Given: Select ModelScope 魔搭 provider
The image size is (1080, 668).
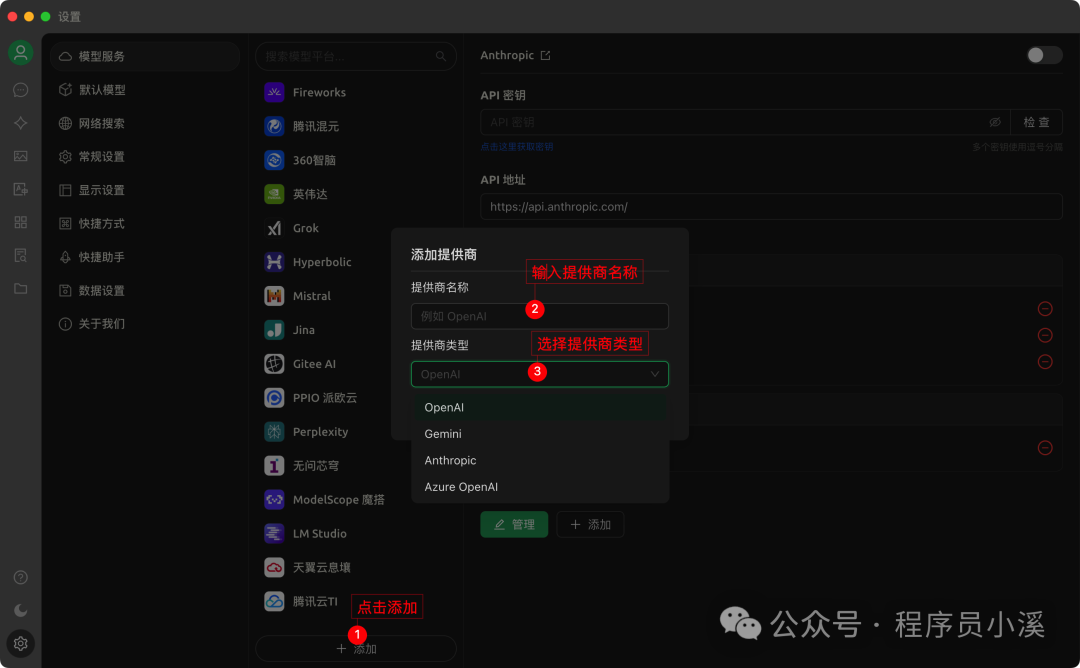Looking at the screenshot, I should [x=355, y=499].
